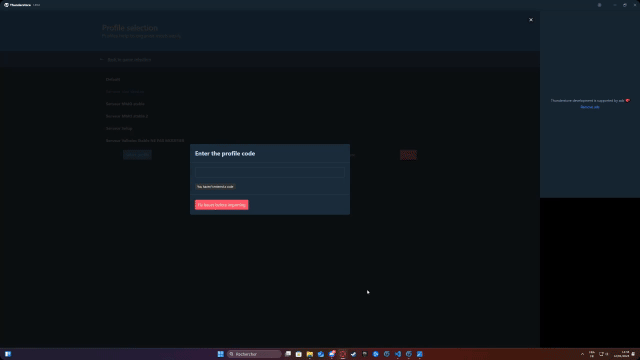This screenshot has width=640, height=360.
Task: Open the Remove ads link
Action: coord(590,107)
